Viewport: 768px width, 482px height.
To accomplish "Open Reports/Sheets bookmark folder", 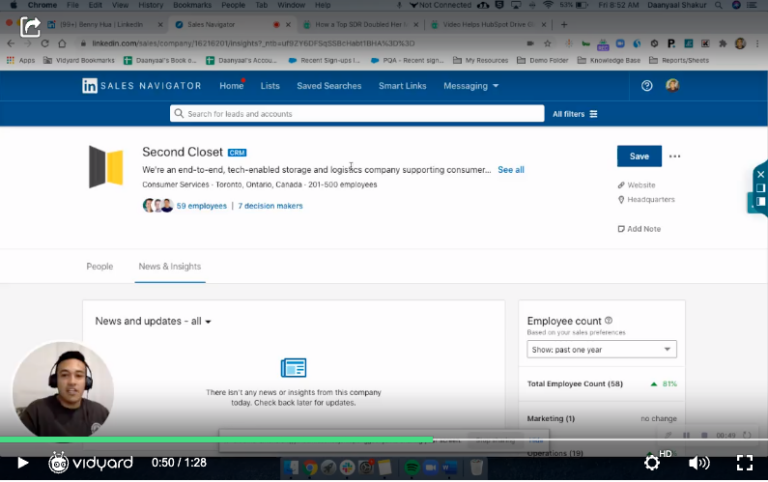I will pos(679,60).
